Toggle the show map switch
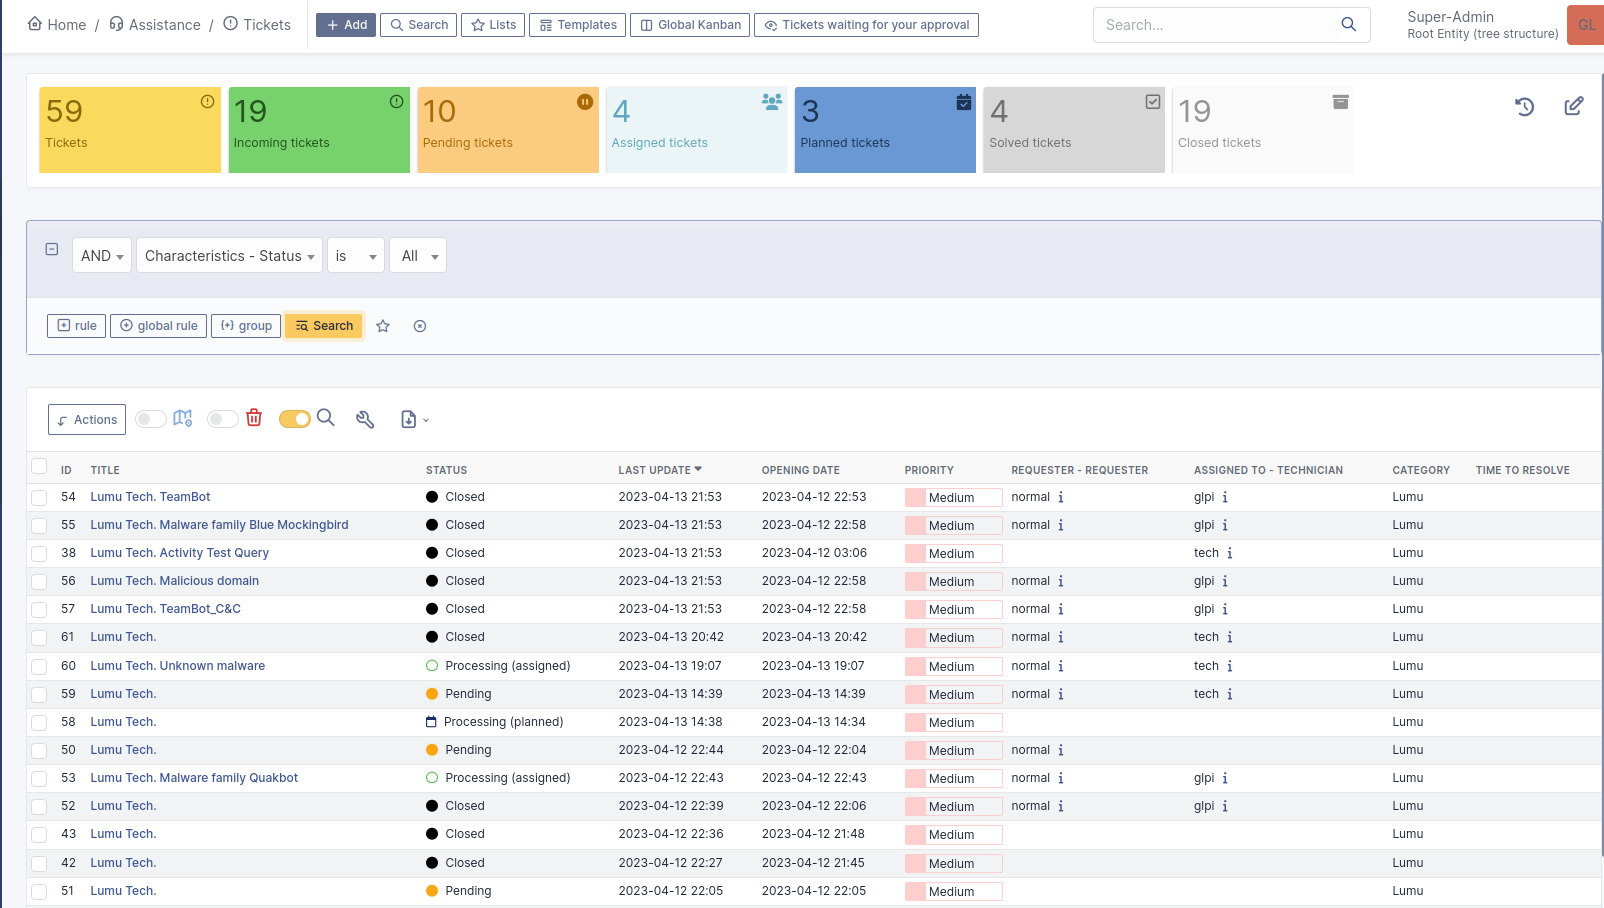The image size is (1604, 908). (x=151, y=419)
